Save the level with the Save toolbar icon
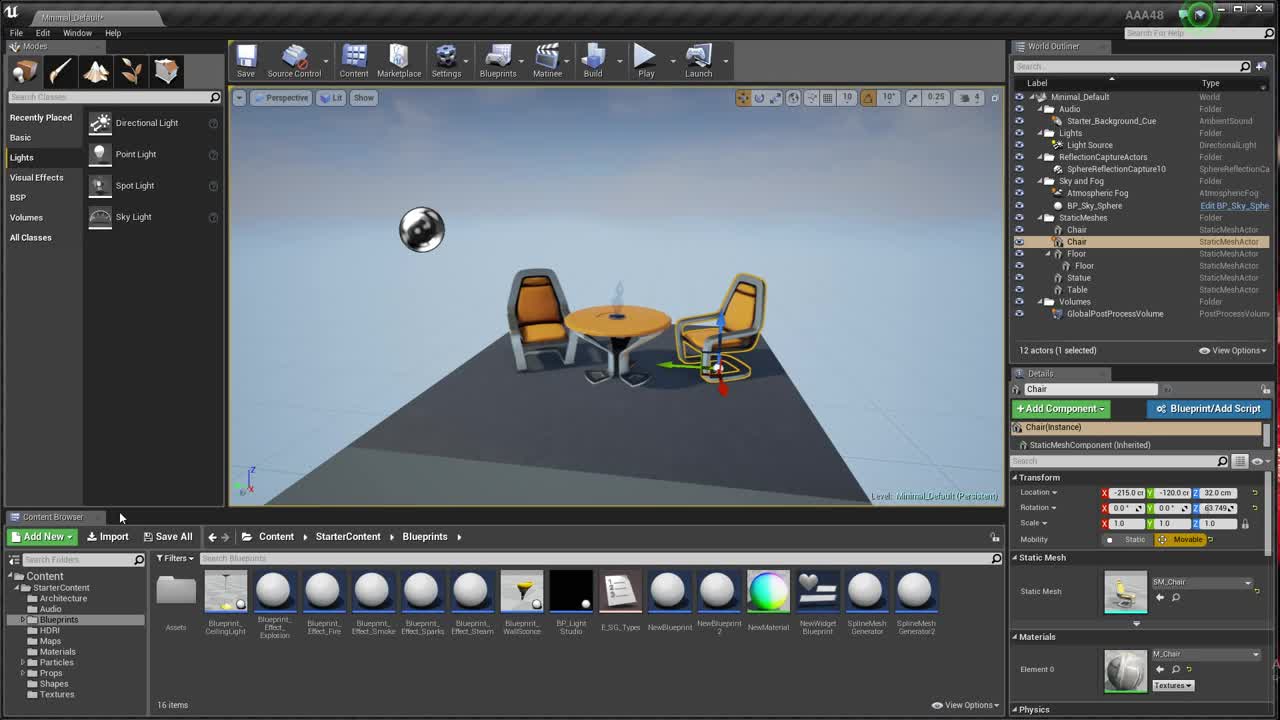Image resolution: width=1280 pixels, height=720 pixels. [x=246, y=62]
